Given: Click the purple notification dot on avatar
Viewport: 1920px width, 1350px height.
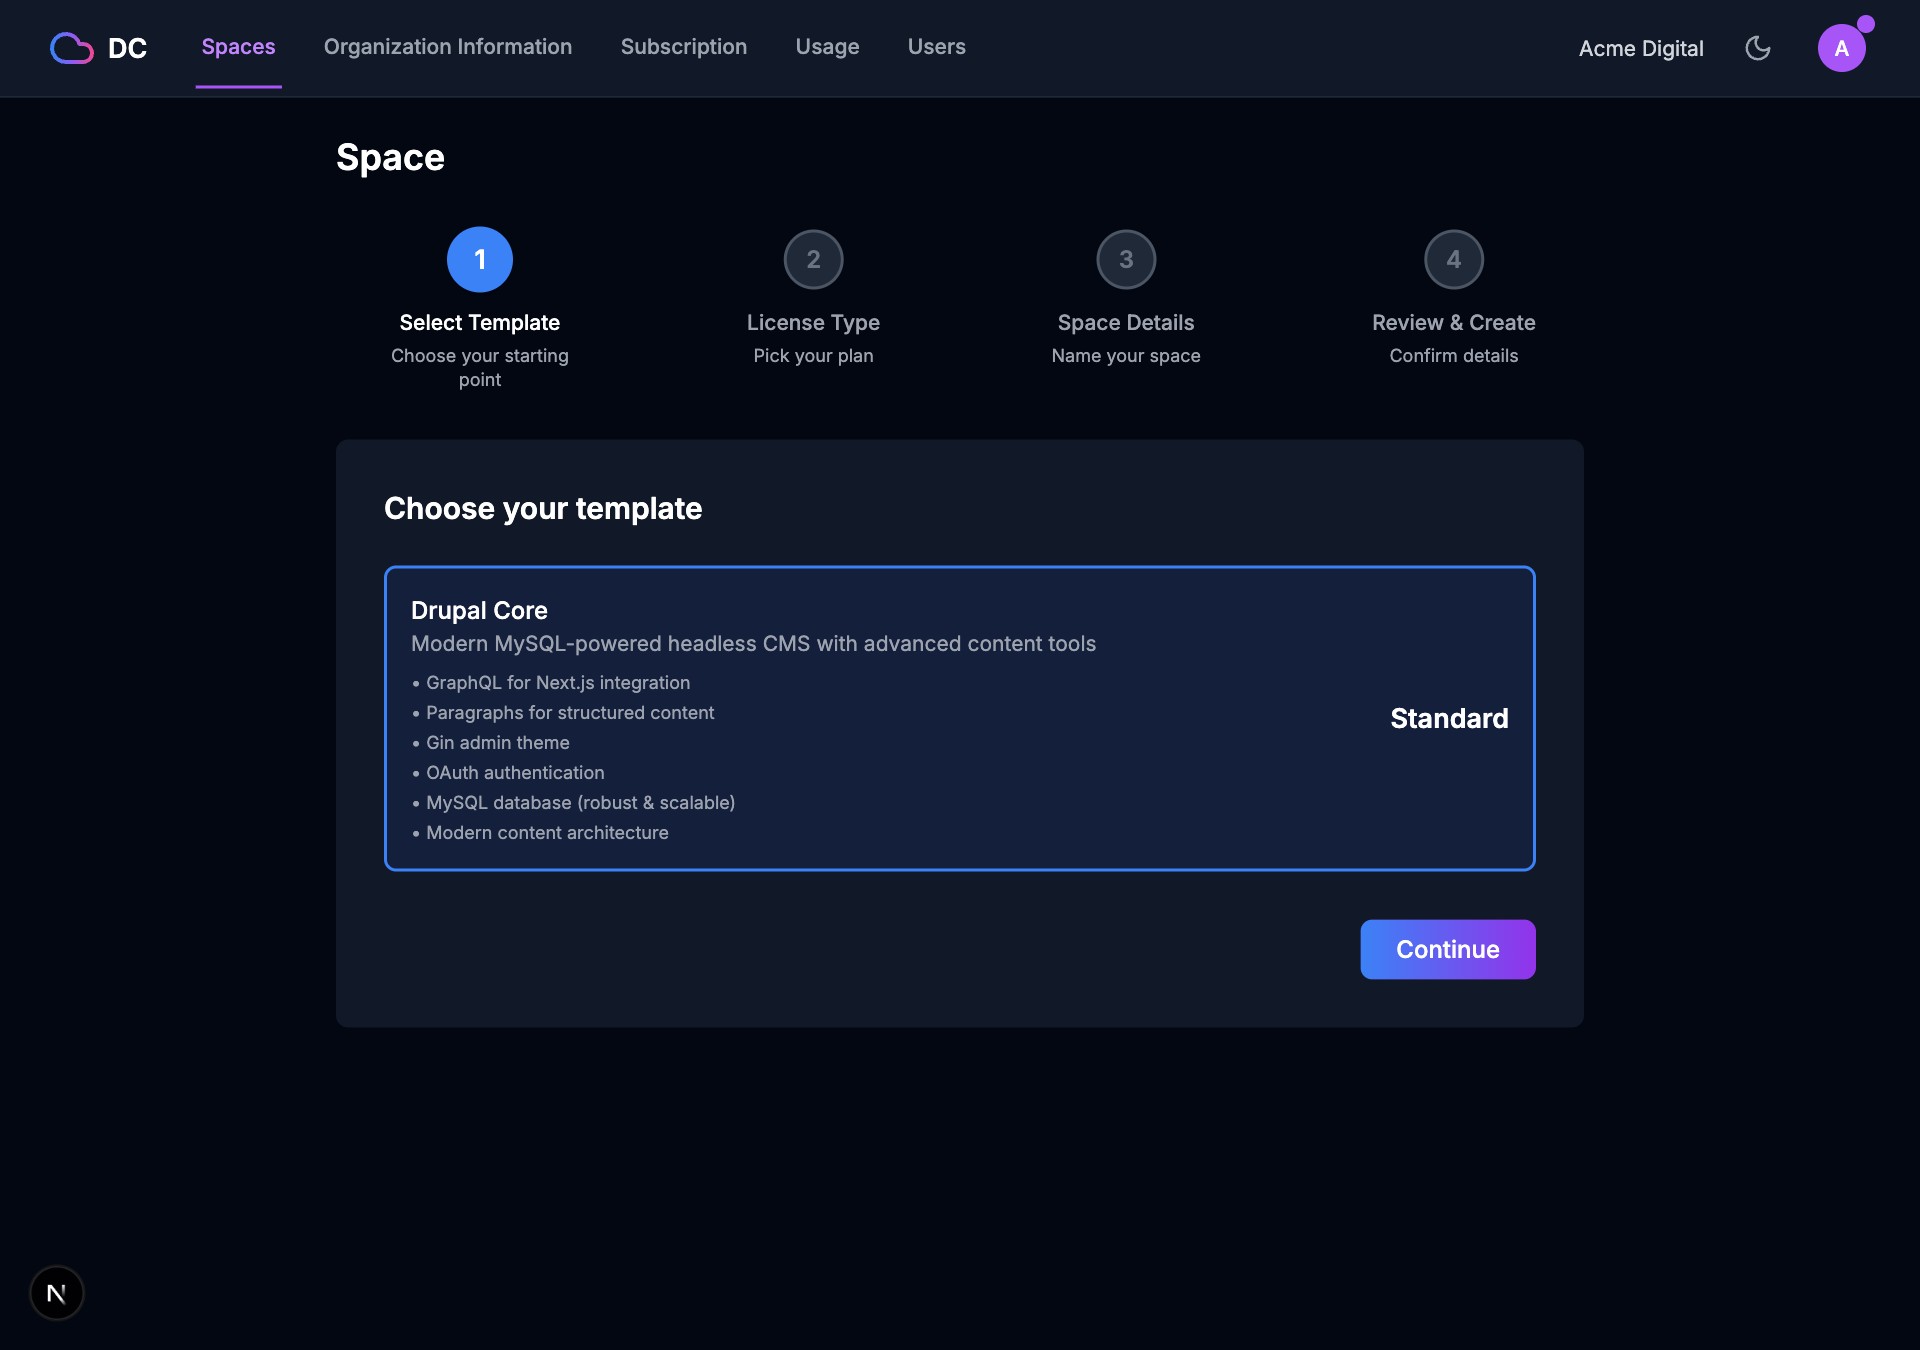Looking at the screenshot, I should point(1865,24).
